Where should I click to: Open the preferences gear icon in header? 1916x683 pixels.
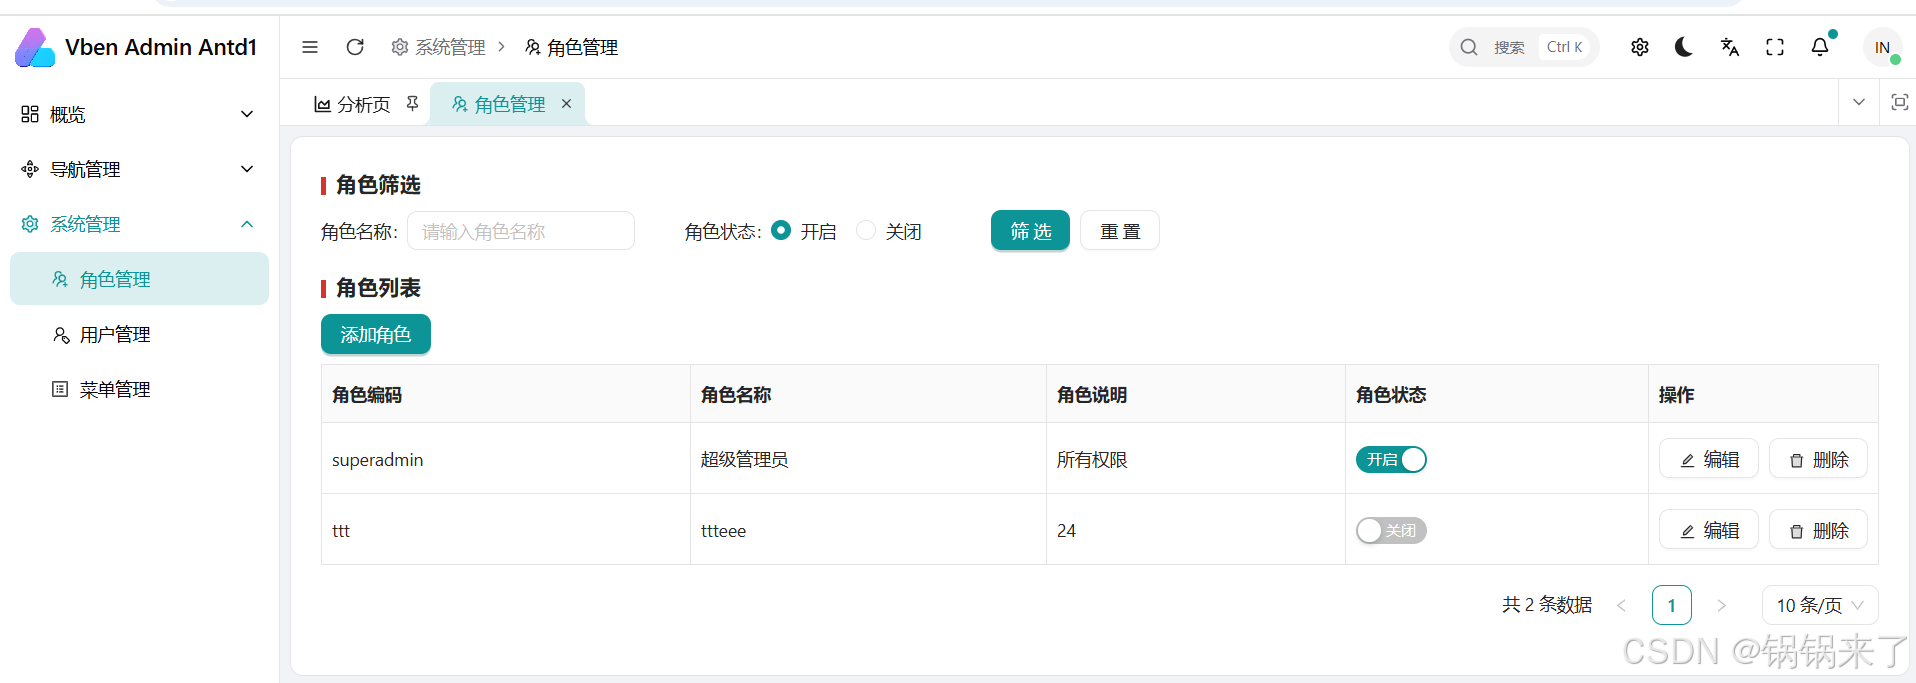(x=1640, y=47)
